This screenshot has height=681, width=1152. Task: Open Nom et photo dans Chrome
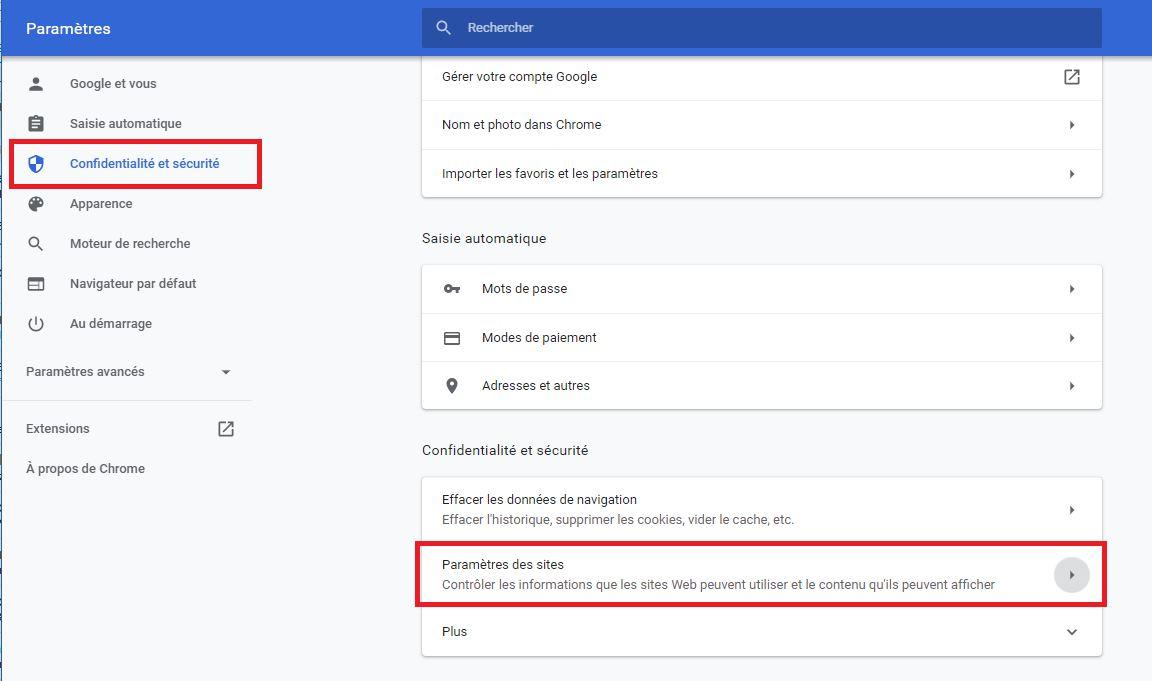762,125
